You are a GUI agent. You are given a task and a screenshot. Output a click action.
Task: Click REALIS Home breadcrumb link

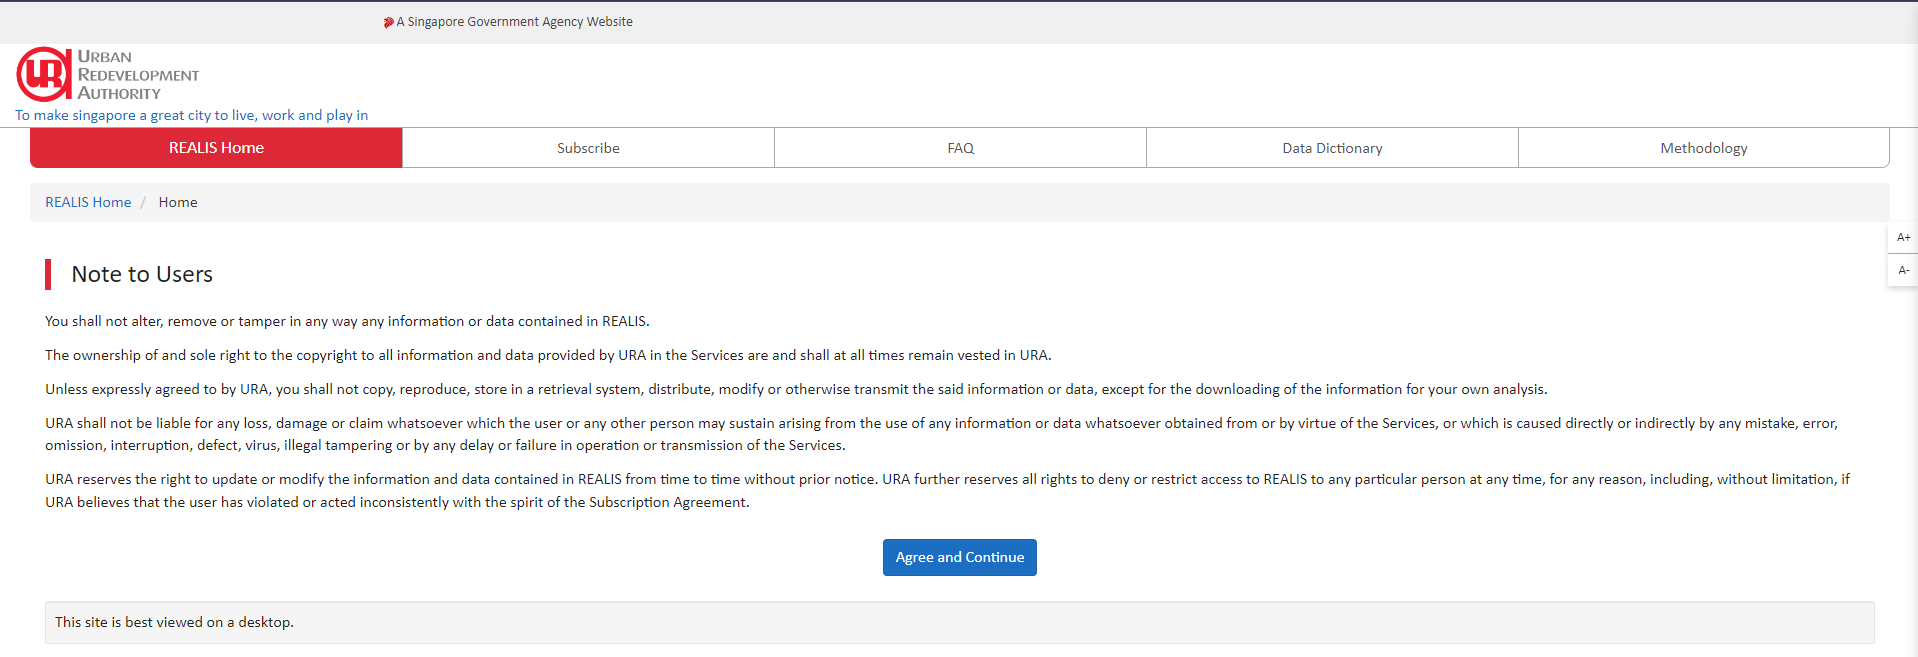88,202
